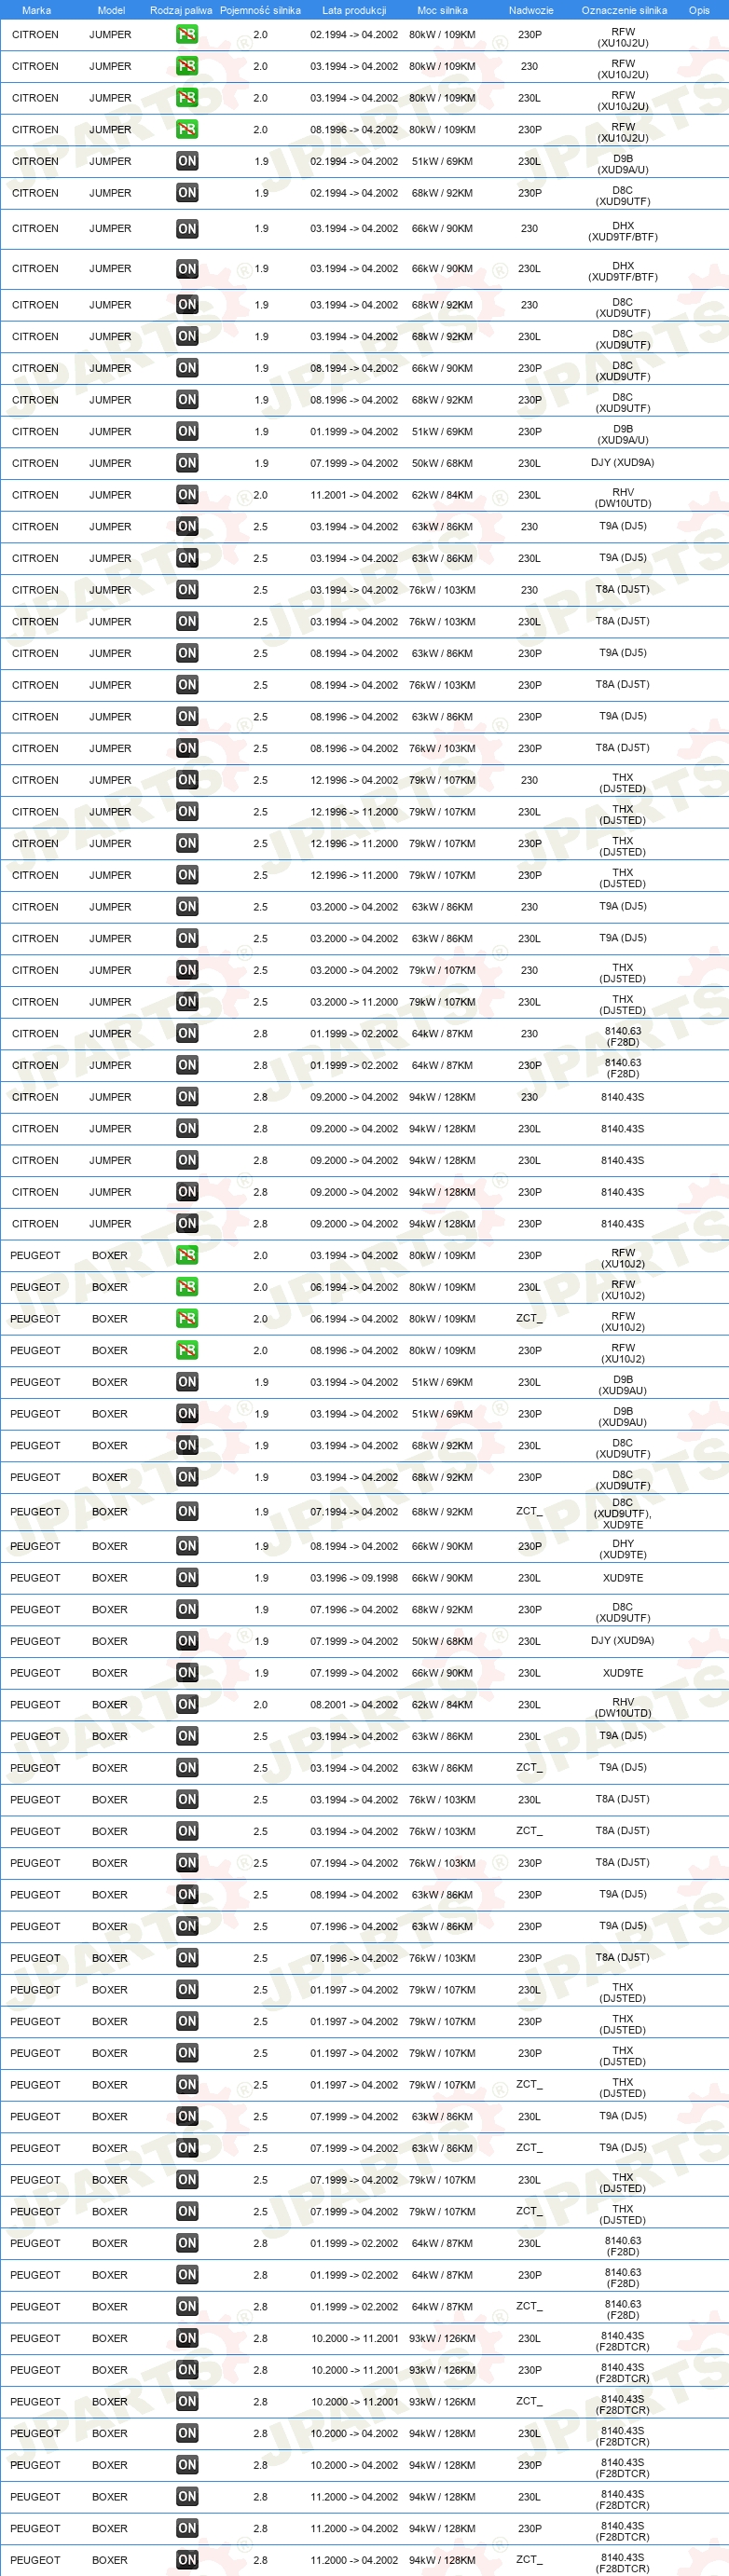Click 93kW / 126KM in Peugeot 230L row

[442, 2339]
